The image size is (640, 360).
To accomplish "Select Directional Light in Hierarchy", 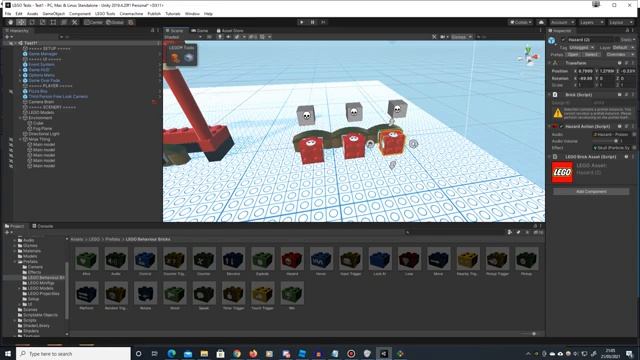I will (44, 133).
